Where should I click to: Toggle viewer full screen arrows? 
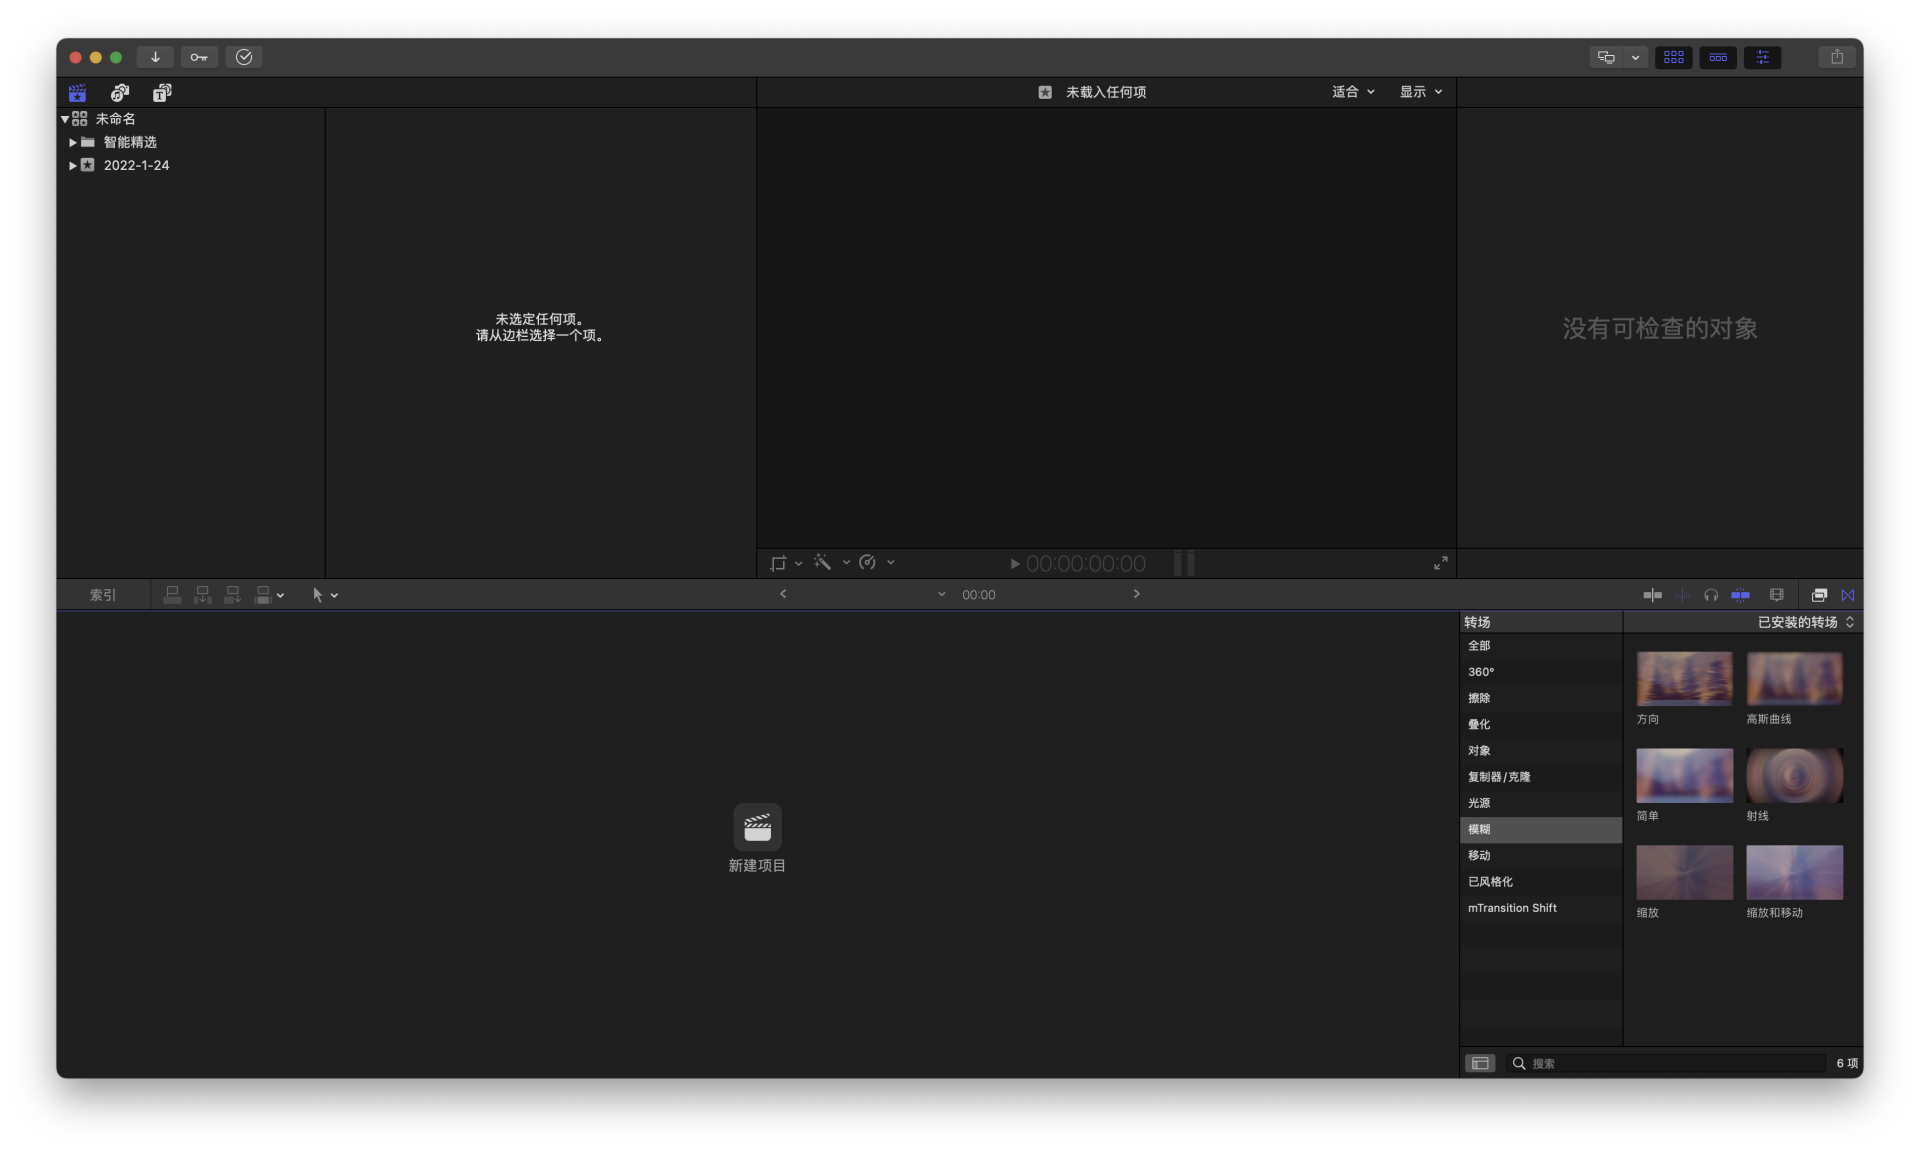1440,564
